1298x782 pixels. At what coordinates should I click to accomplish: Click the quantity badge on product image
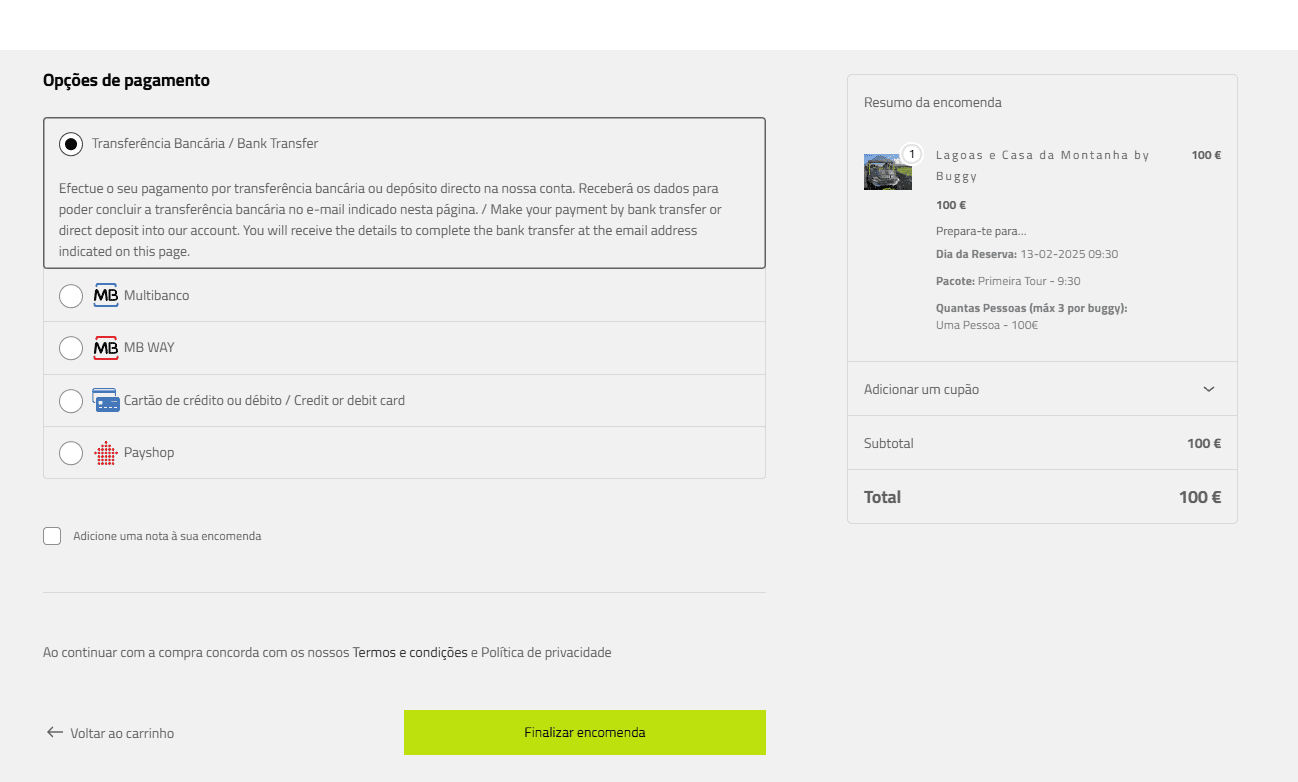(x=911, y=154)
